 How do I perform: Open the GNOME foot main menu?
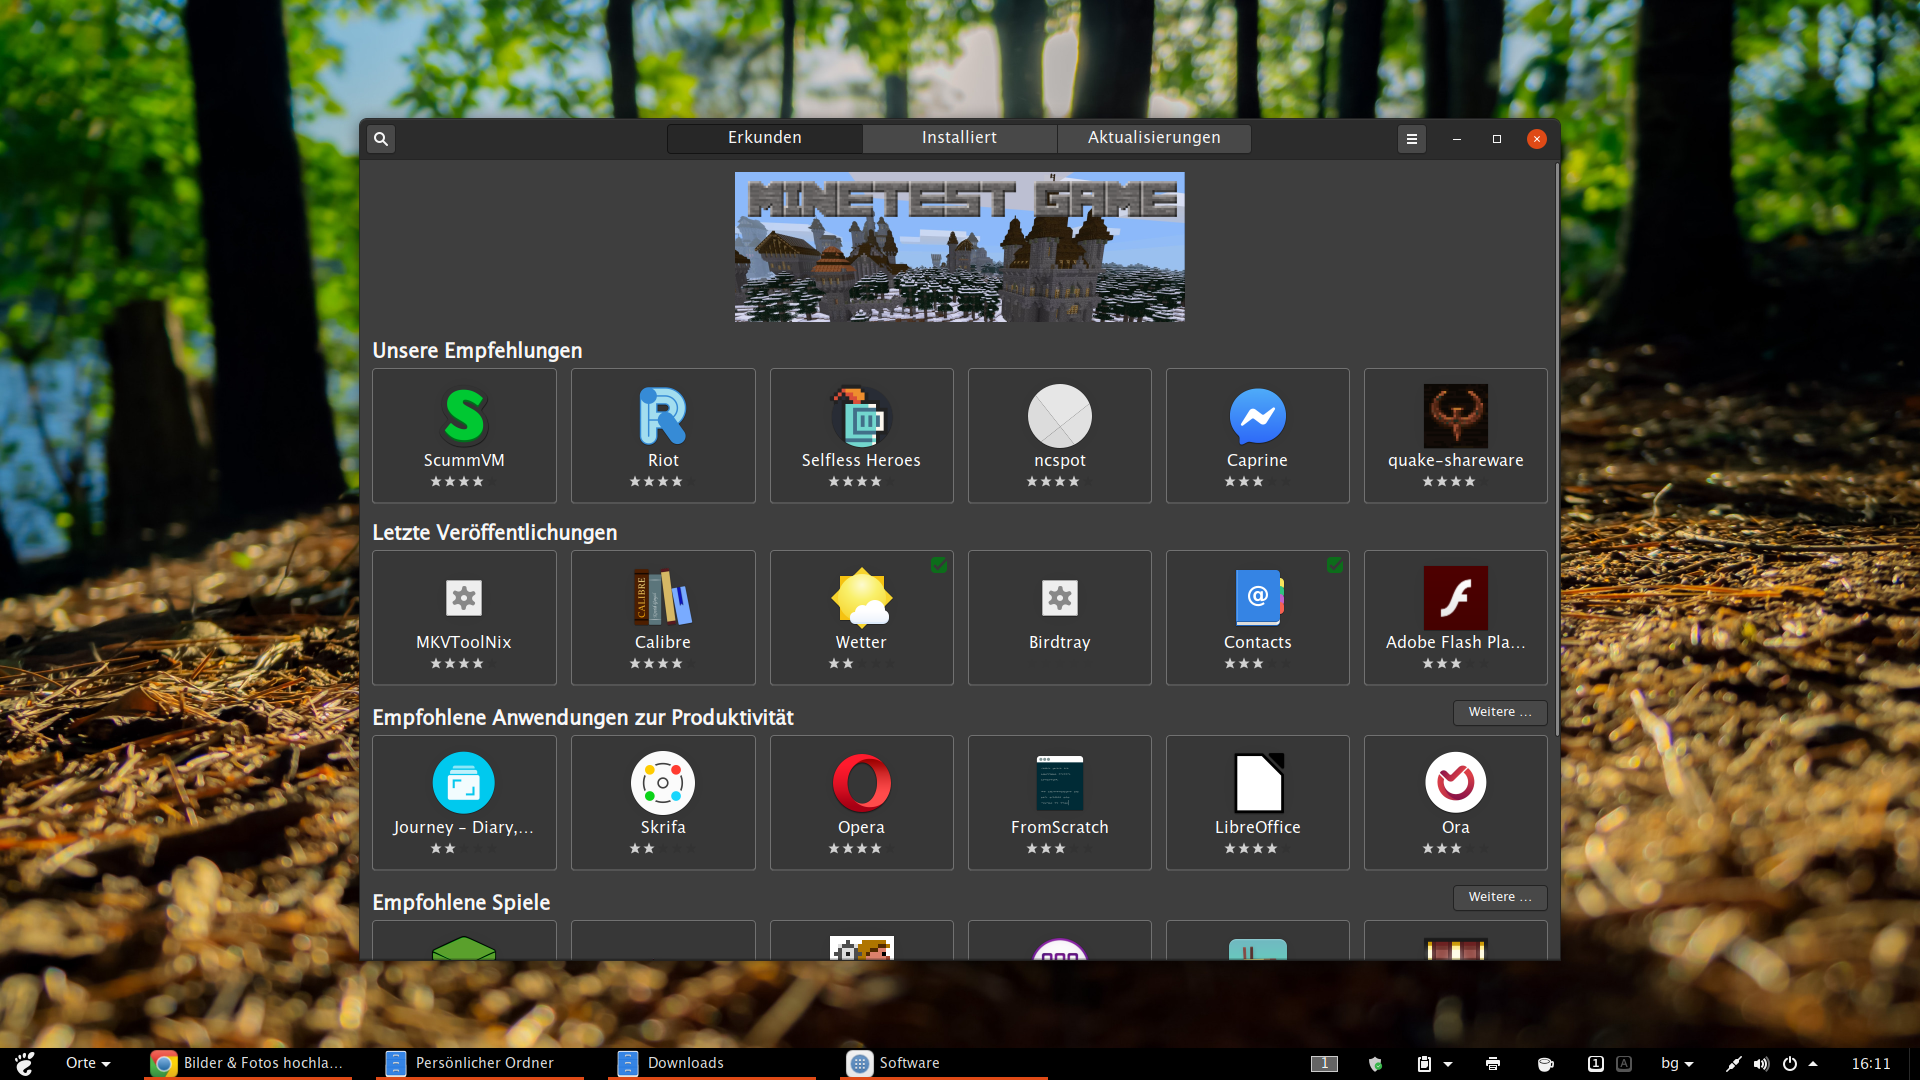[25, 1063]
